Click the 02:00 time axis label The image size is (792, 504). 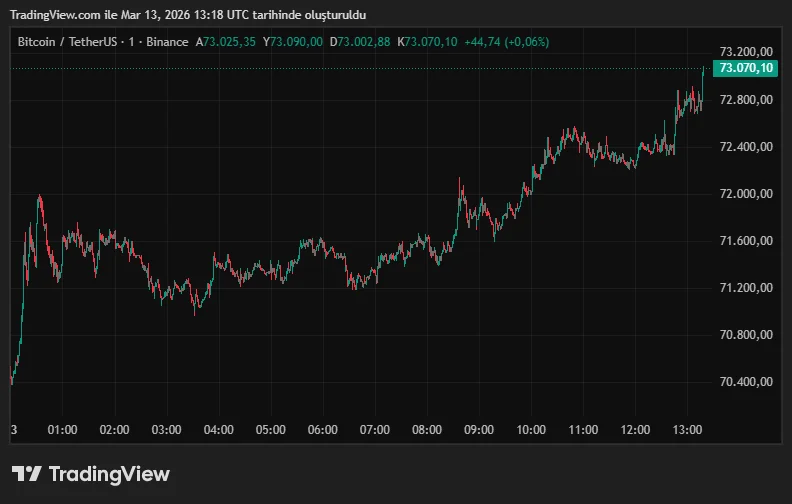click(x=115, y=430)
